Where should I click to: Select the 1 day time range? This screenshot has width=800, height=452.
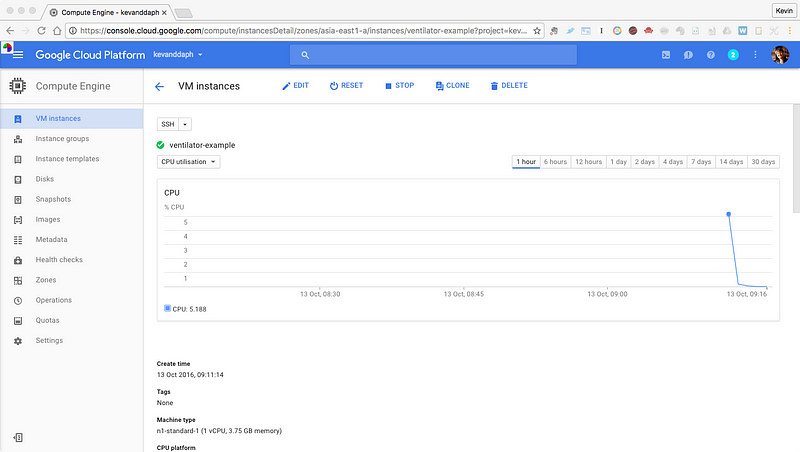[x=618, y=162]
